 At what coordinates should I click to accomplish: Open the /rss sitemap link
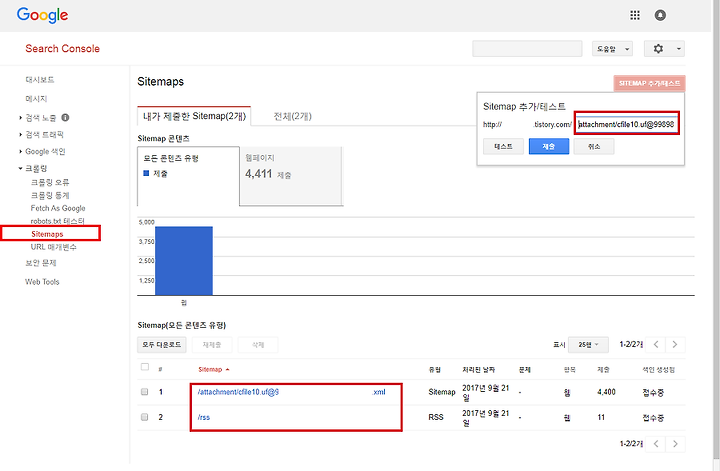click(204, 417)
